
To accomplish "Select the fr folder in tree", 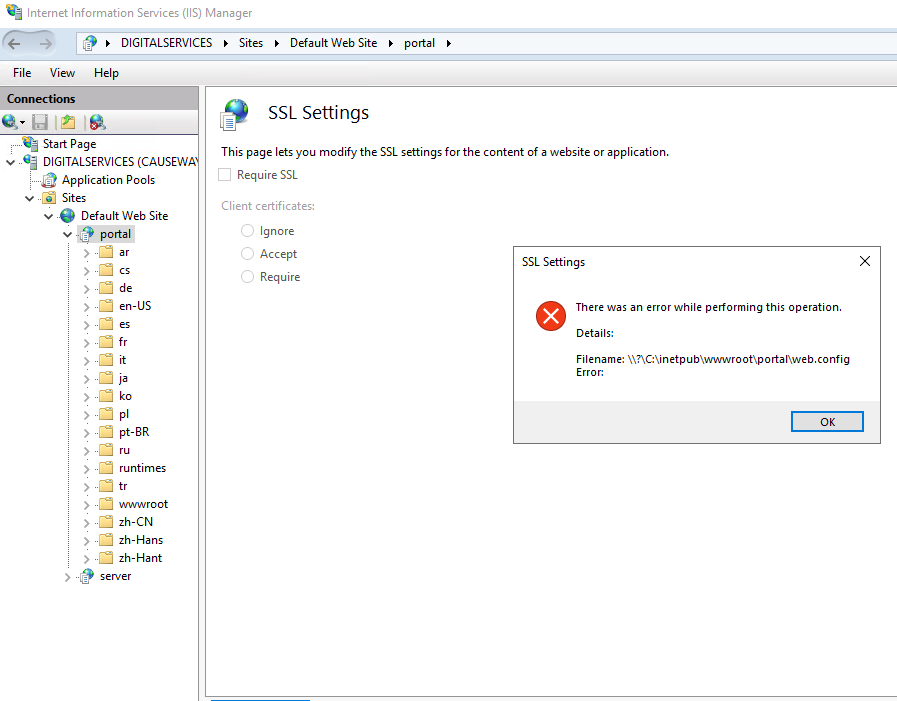I will tap(123, 342).
